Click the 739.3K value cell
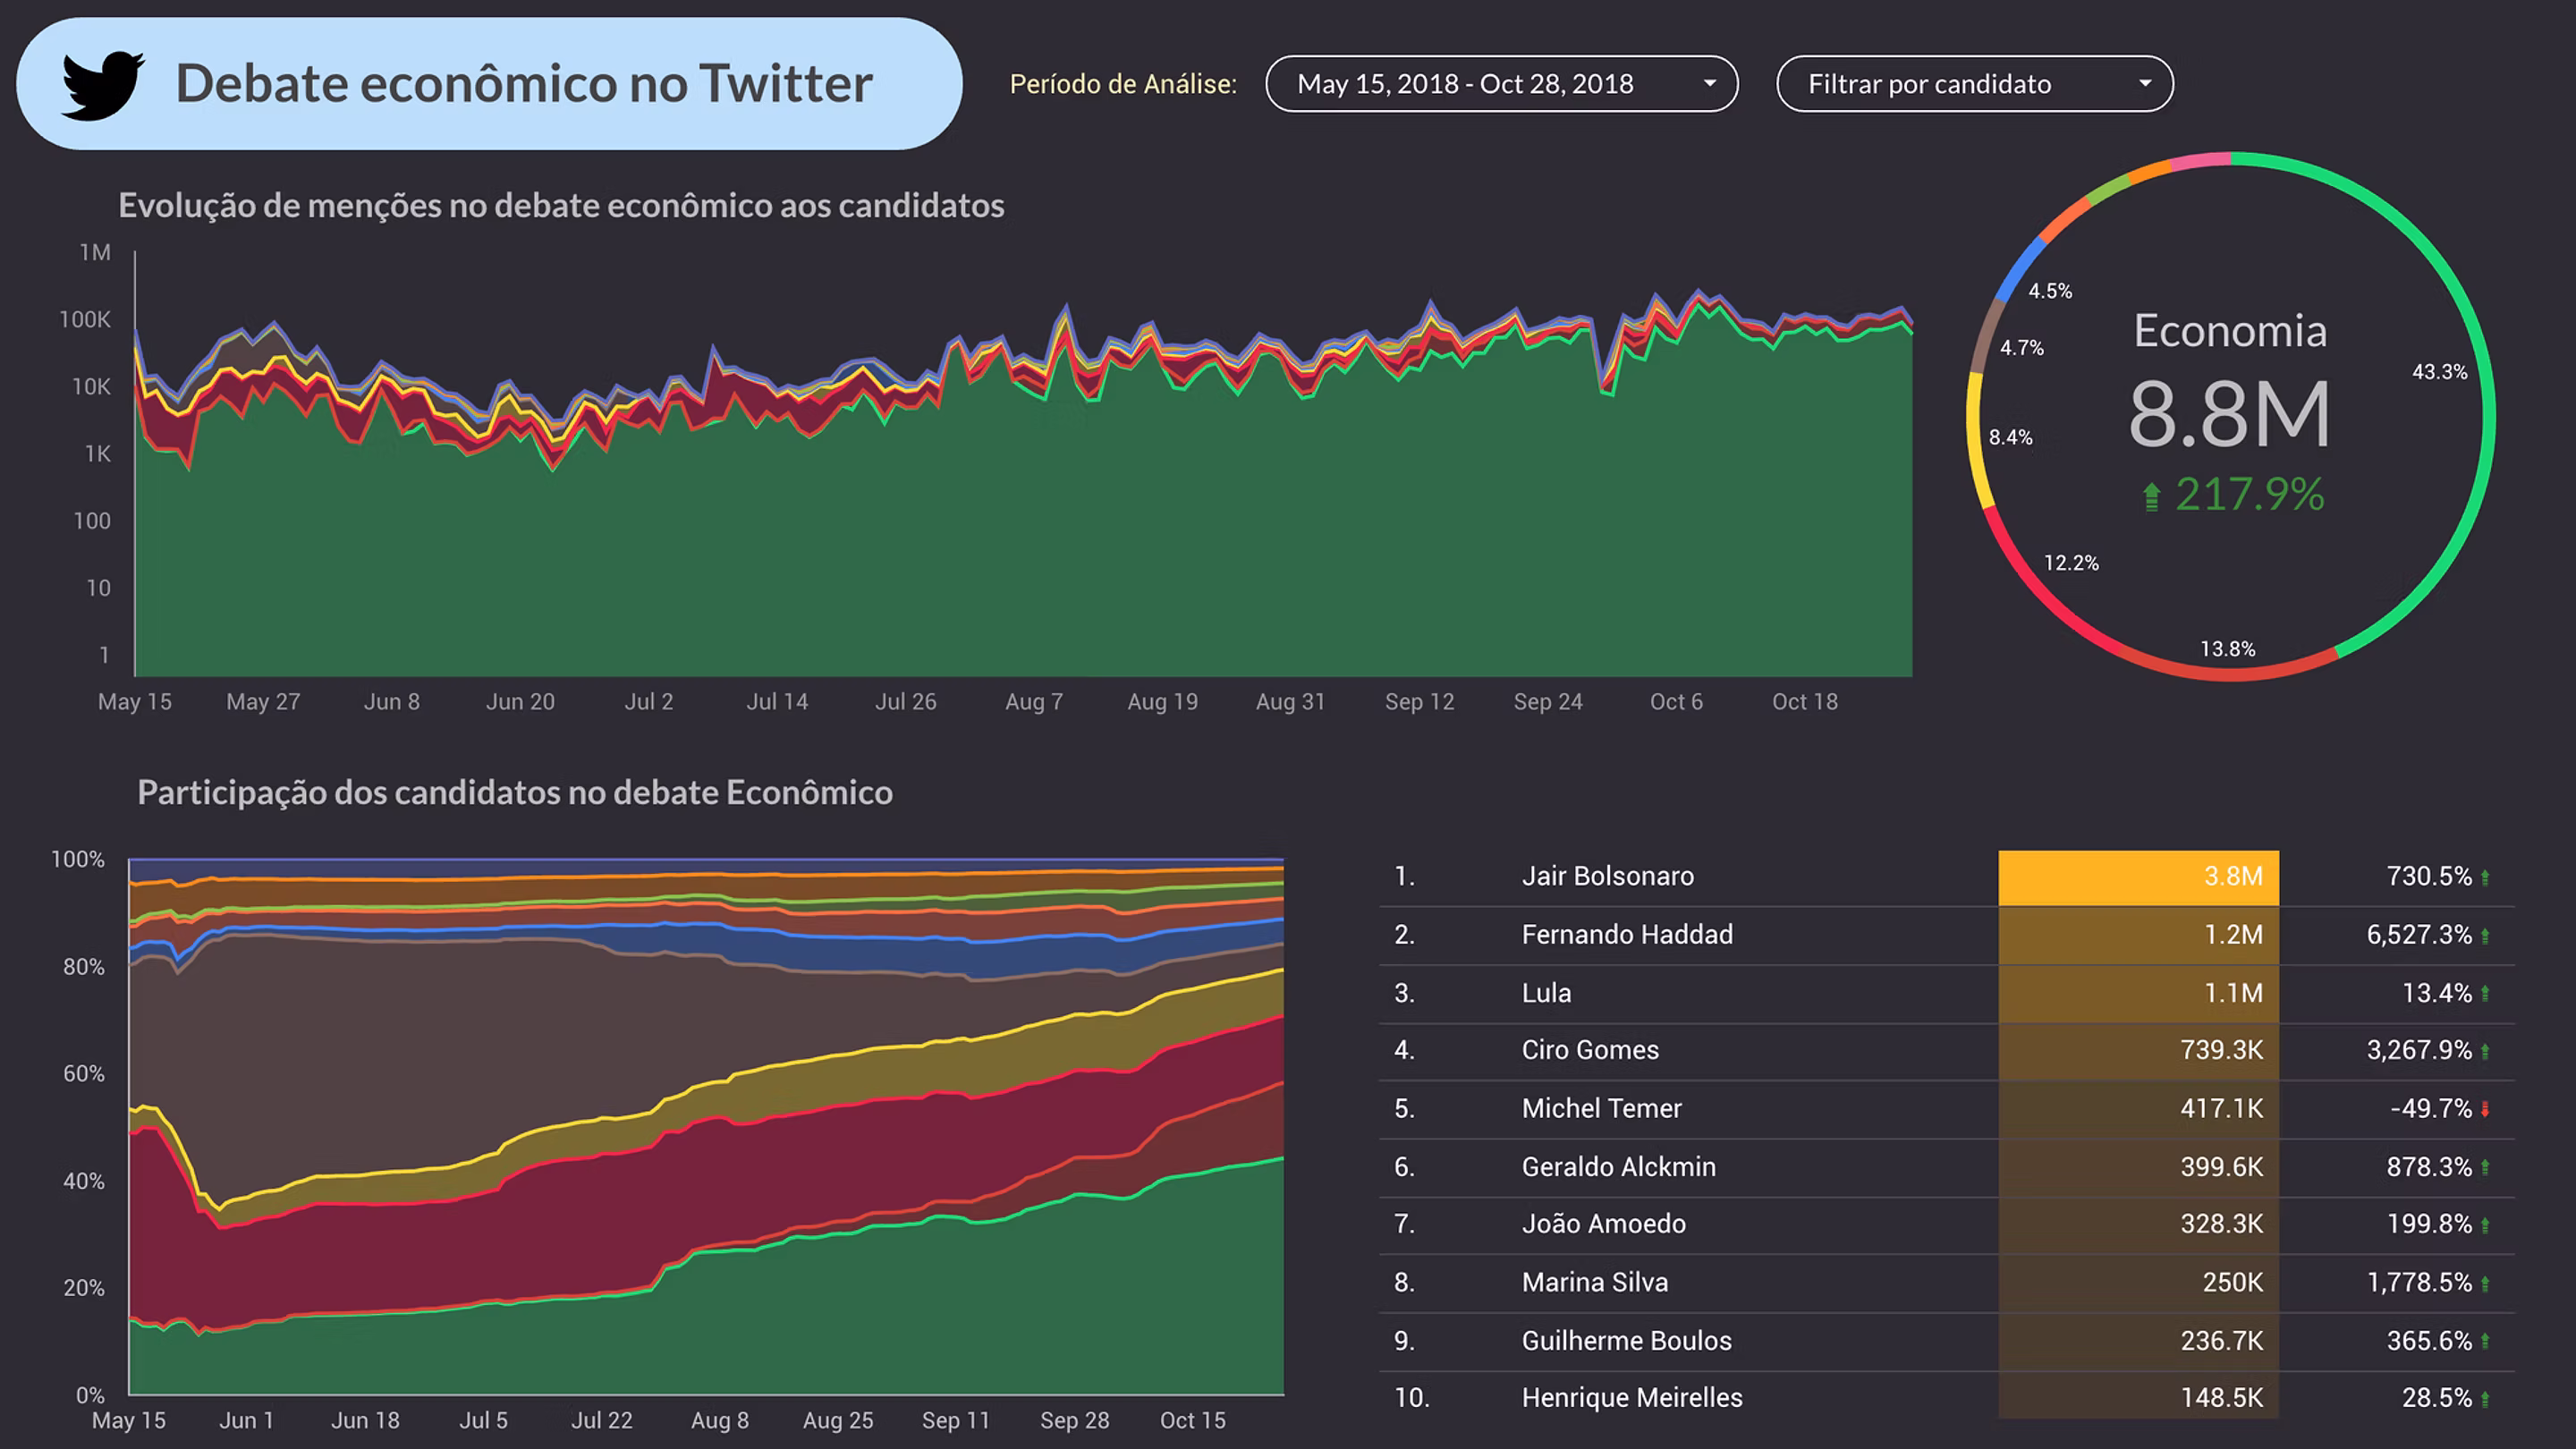Screen dimensions: 2576x1449 [2138, 1050]
